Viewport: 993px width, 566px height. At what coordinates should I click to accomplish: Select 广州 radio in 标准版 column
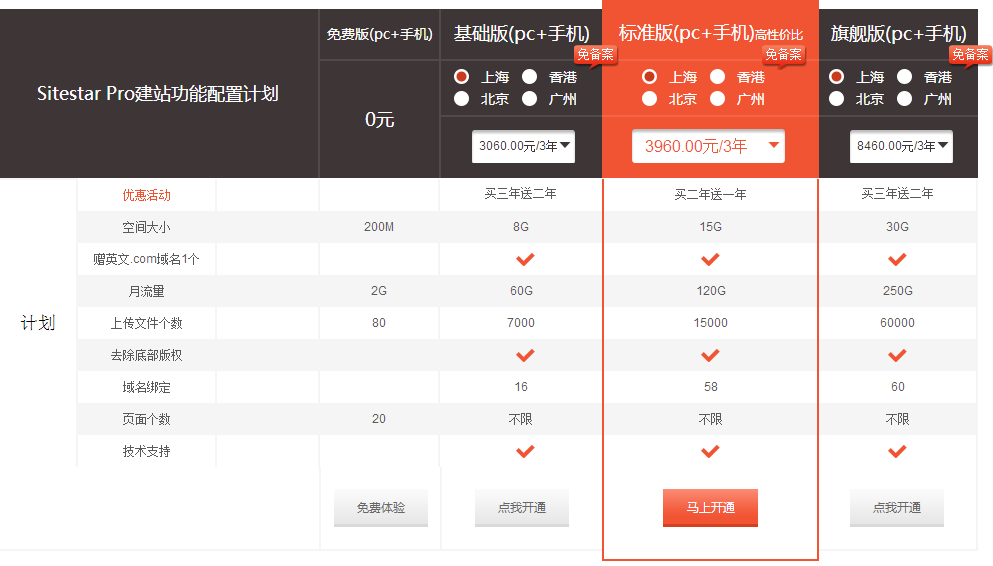(x=718, y=99)
